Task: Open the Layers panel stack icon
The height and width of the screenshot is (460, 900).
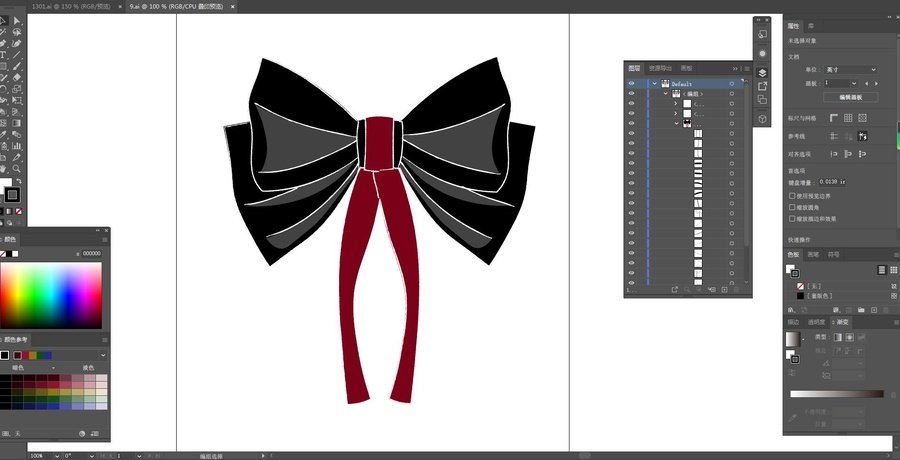Action: (x=762, y=73)
